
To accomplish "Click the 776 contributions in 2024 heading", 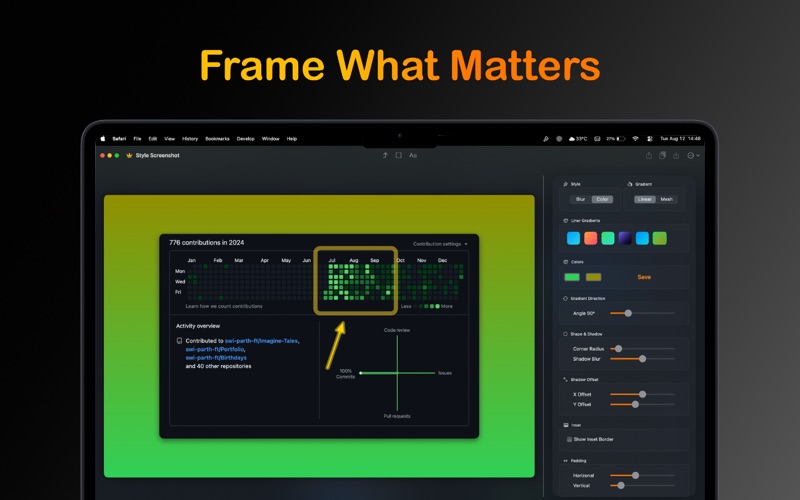I will pyautogui.click(x=207, y=243).
